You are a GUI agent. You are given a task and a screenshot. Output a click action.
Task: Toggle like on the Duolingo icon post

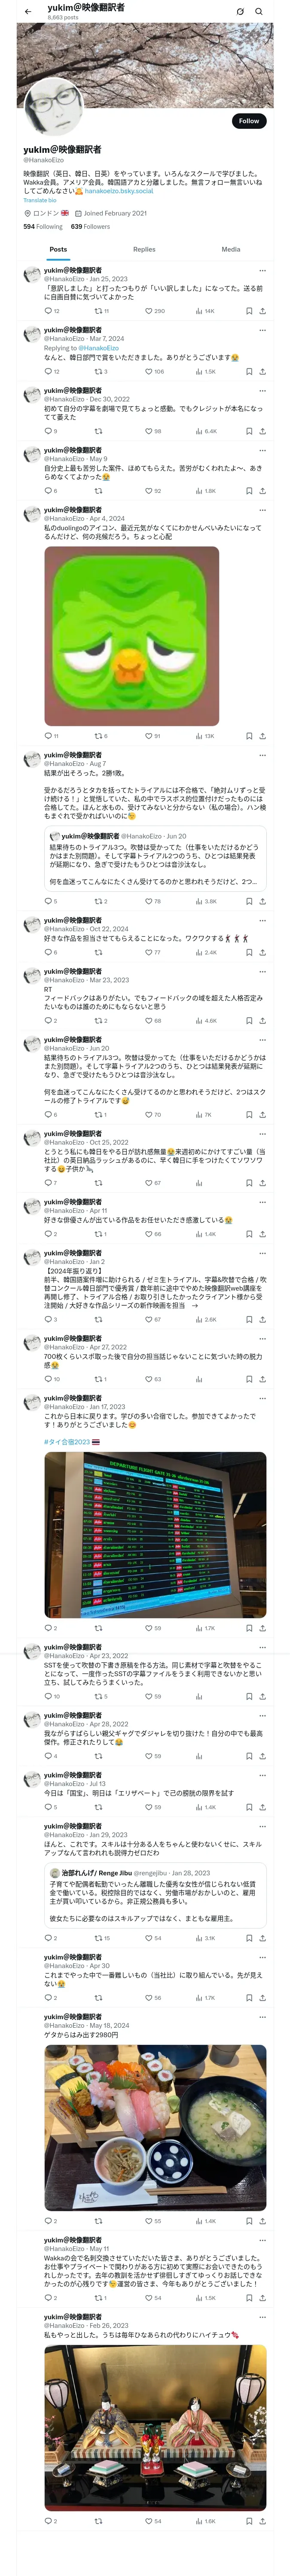coord(148,736)
